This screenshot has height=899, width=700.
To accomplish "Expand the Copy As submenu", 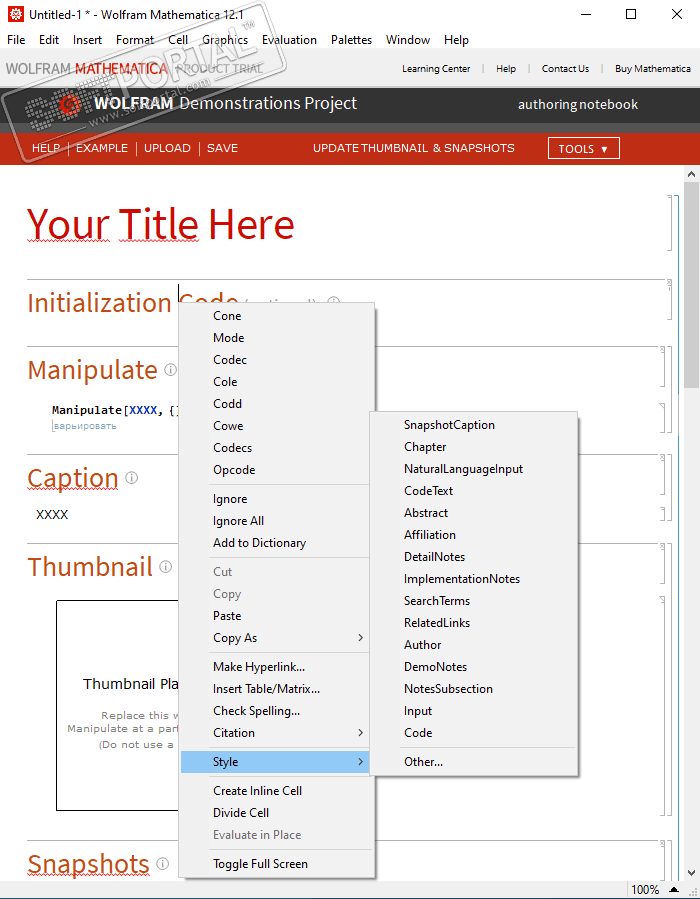I will [277, 638].
